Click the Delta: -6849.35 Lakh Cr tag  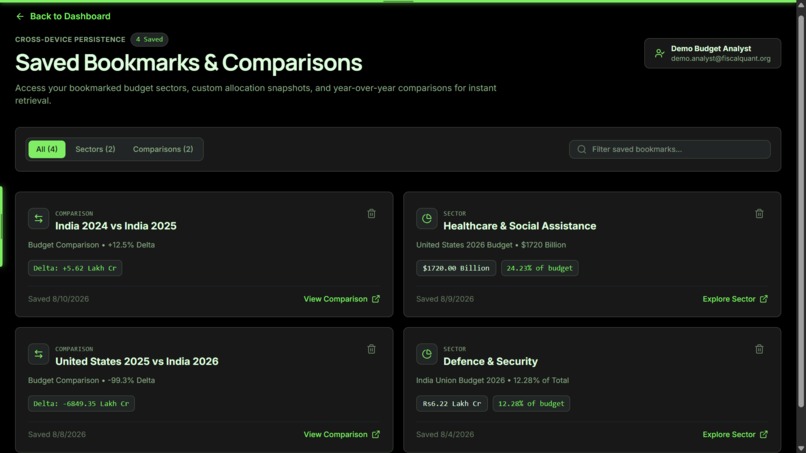click(81, 404)
